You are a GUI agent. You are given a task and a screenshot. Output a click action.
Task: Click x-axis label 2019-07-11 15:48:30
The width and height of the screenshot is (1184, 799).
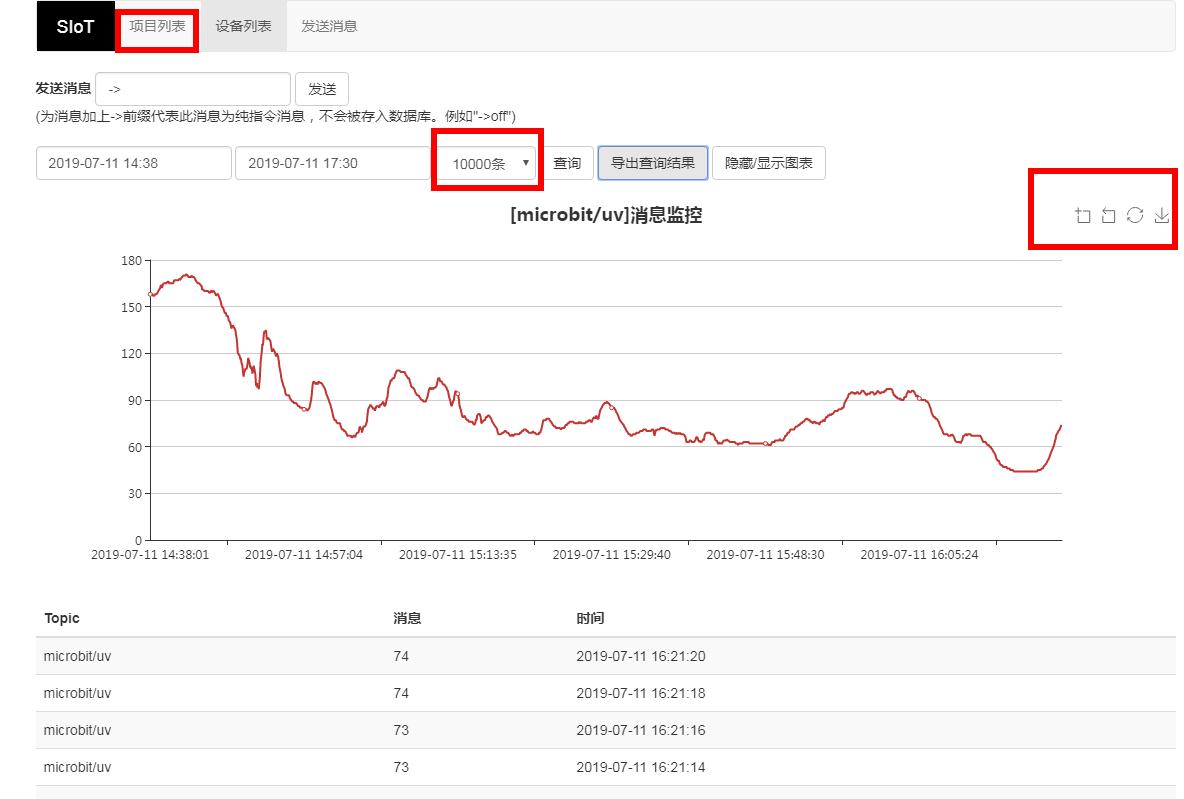point(765,554)
